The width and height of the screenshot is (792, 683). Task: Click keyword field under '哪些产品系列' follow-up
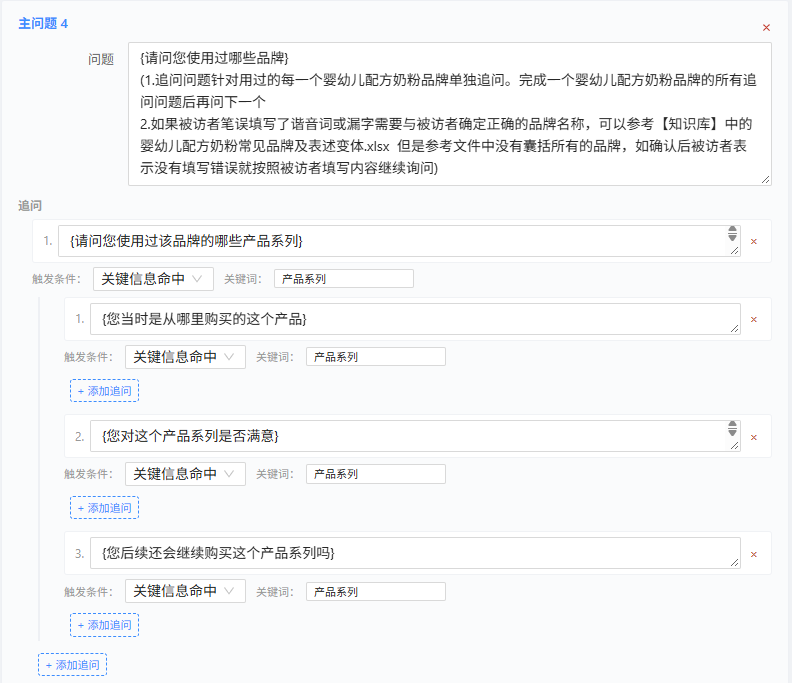click(344, 279)
